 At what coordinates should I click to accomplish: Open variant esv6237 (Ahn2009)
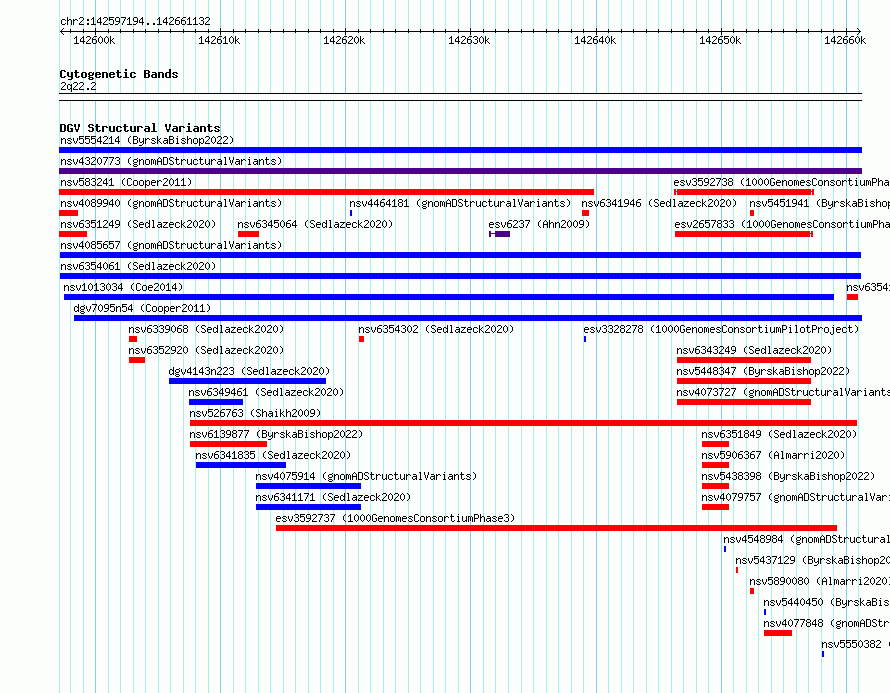pyautogui.click(x=539, y=224)
